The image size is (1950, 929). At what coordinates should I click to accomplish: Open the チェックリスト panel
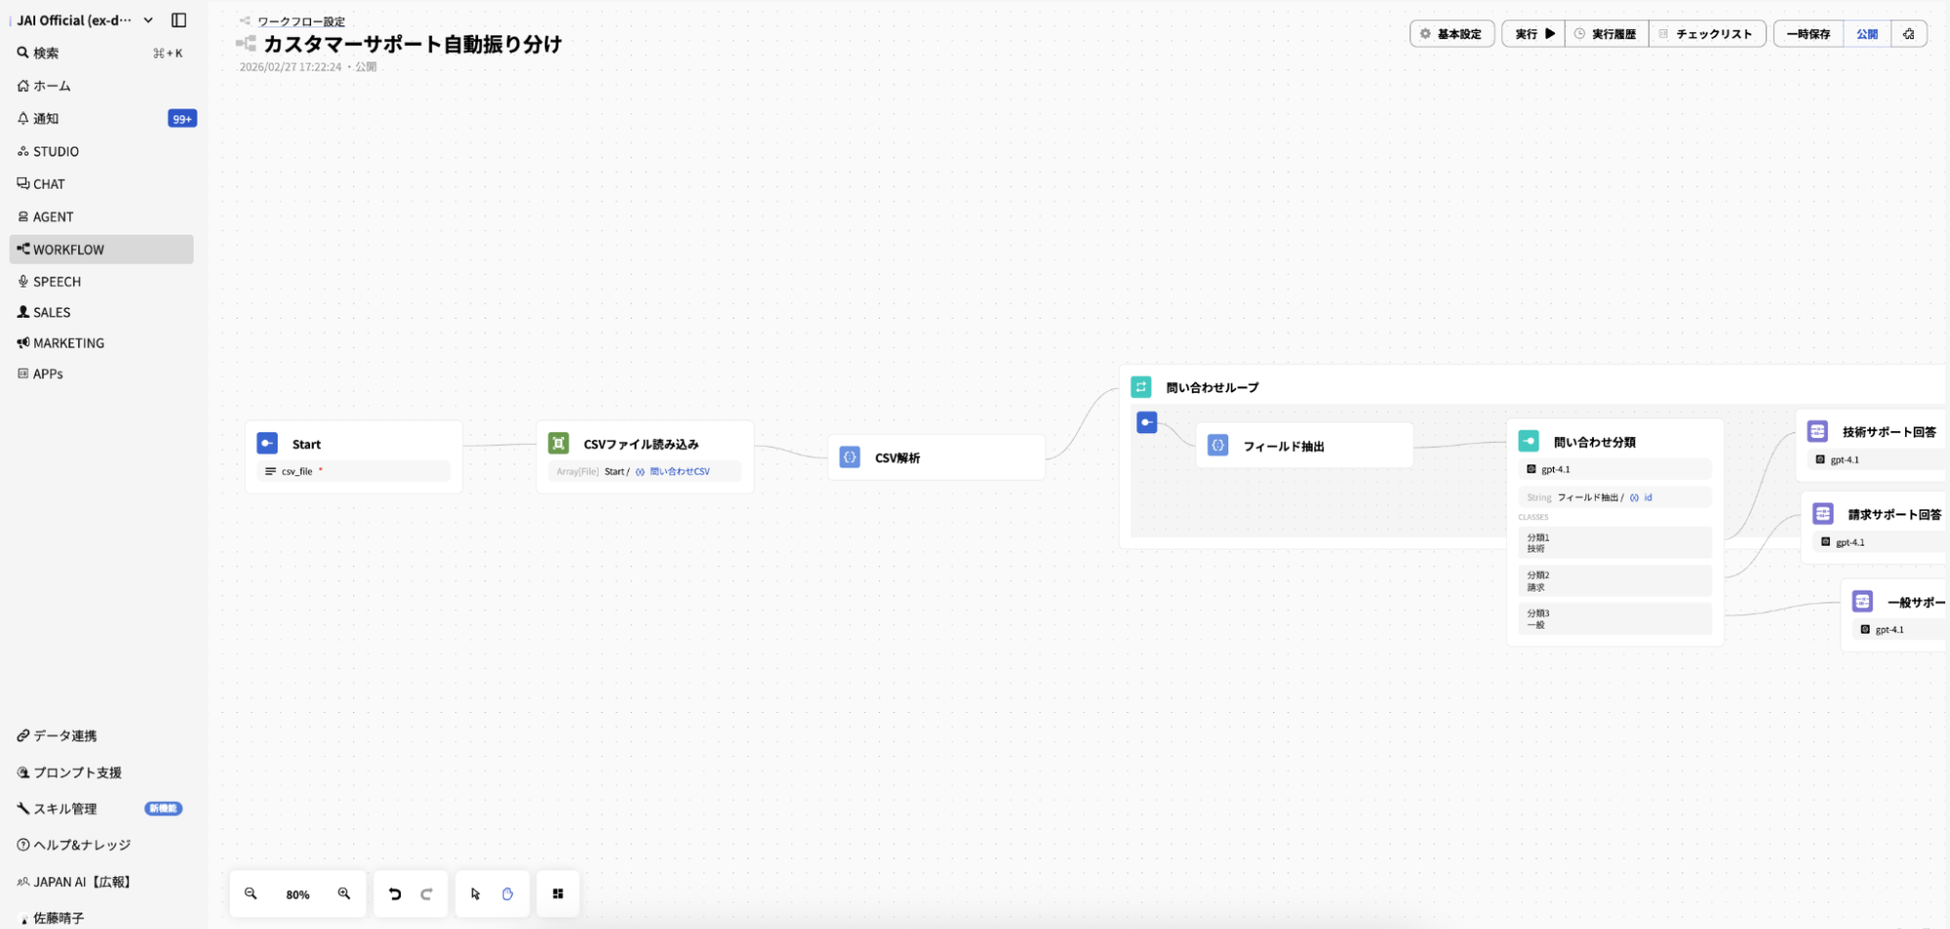[x=1706, y=34]
